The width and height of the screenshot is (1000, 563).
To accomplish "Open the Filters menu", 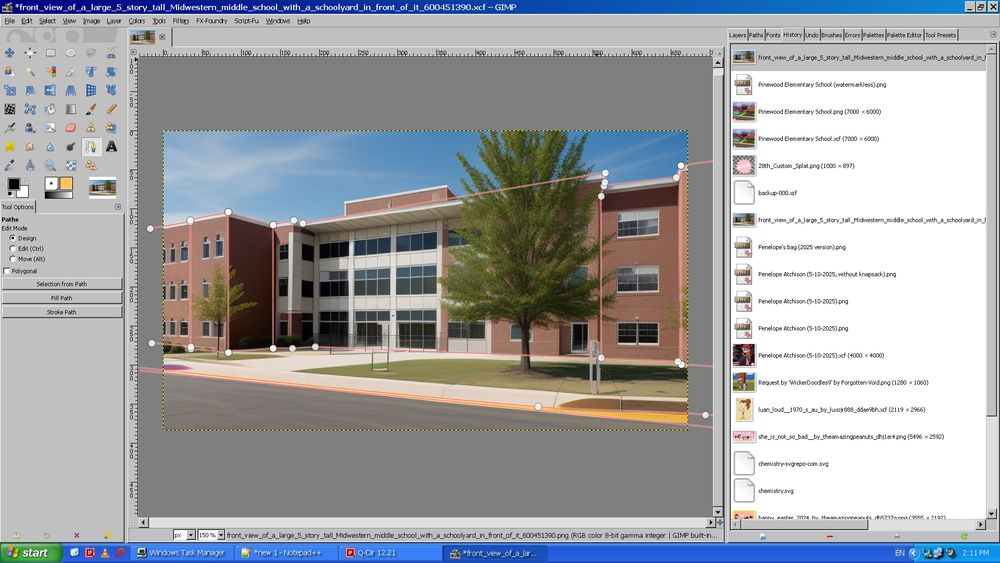I will tap(180, 20).
